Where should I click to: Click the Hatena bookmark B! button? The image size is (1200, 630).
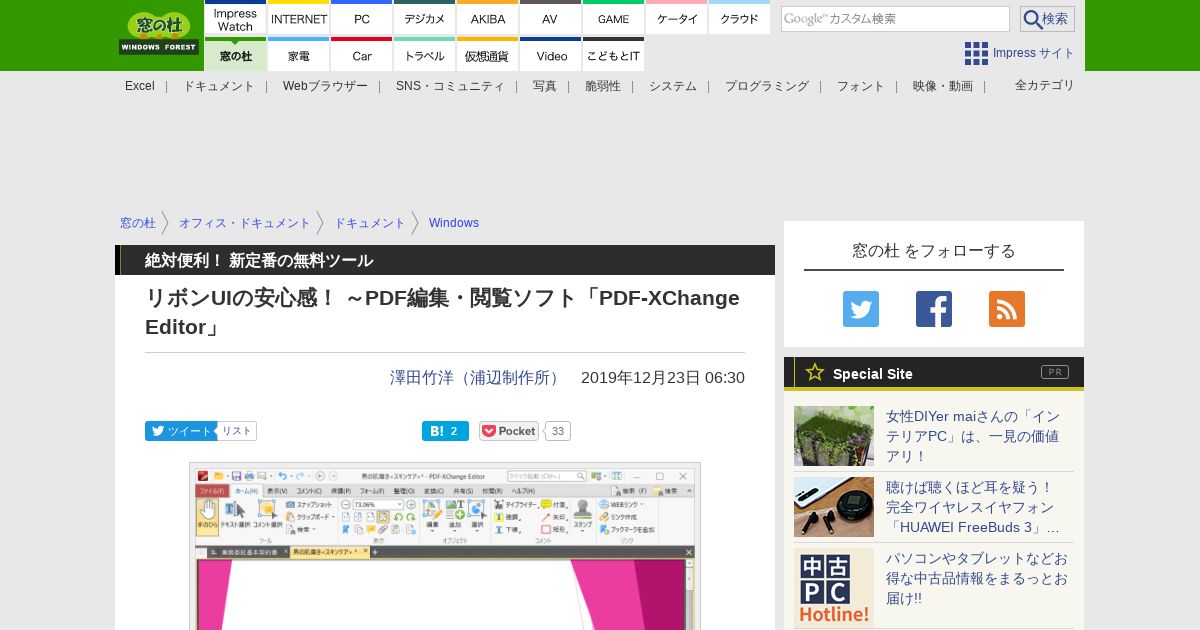(445, 431)
